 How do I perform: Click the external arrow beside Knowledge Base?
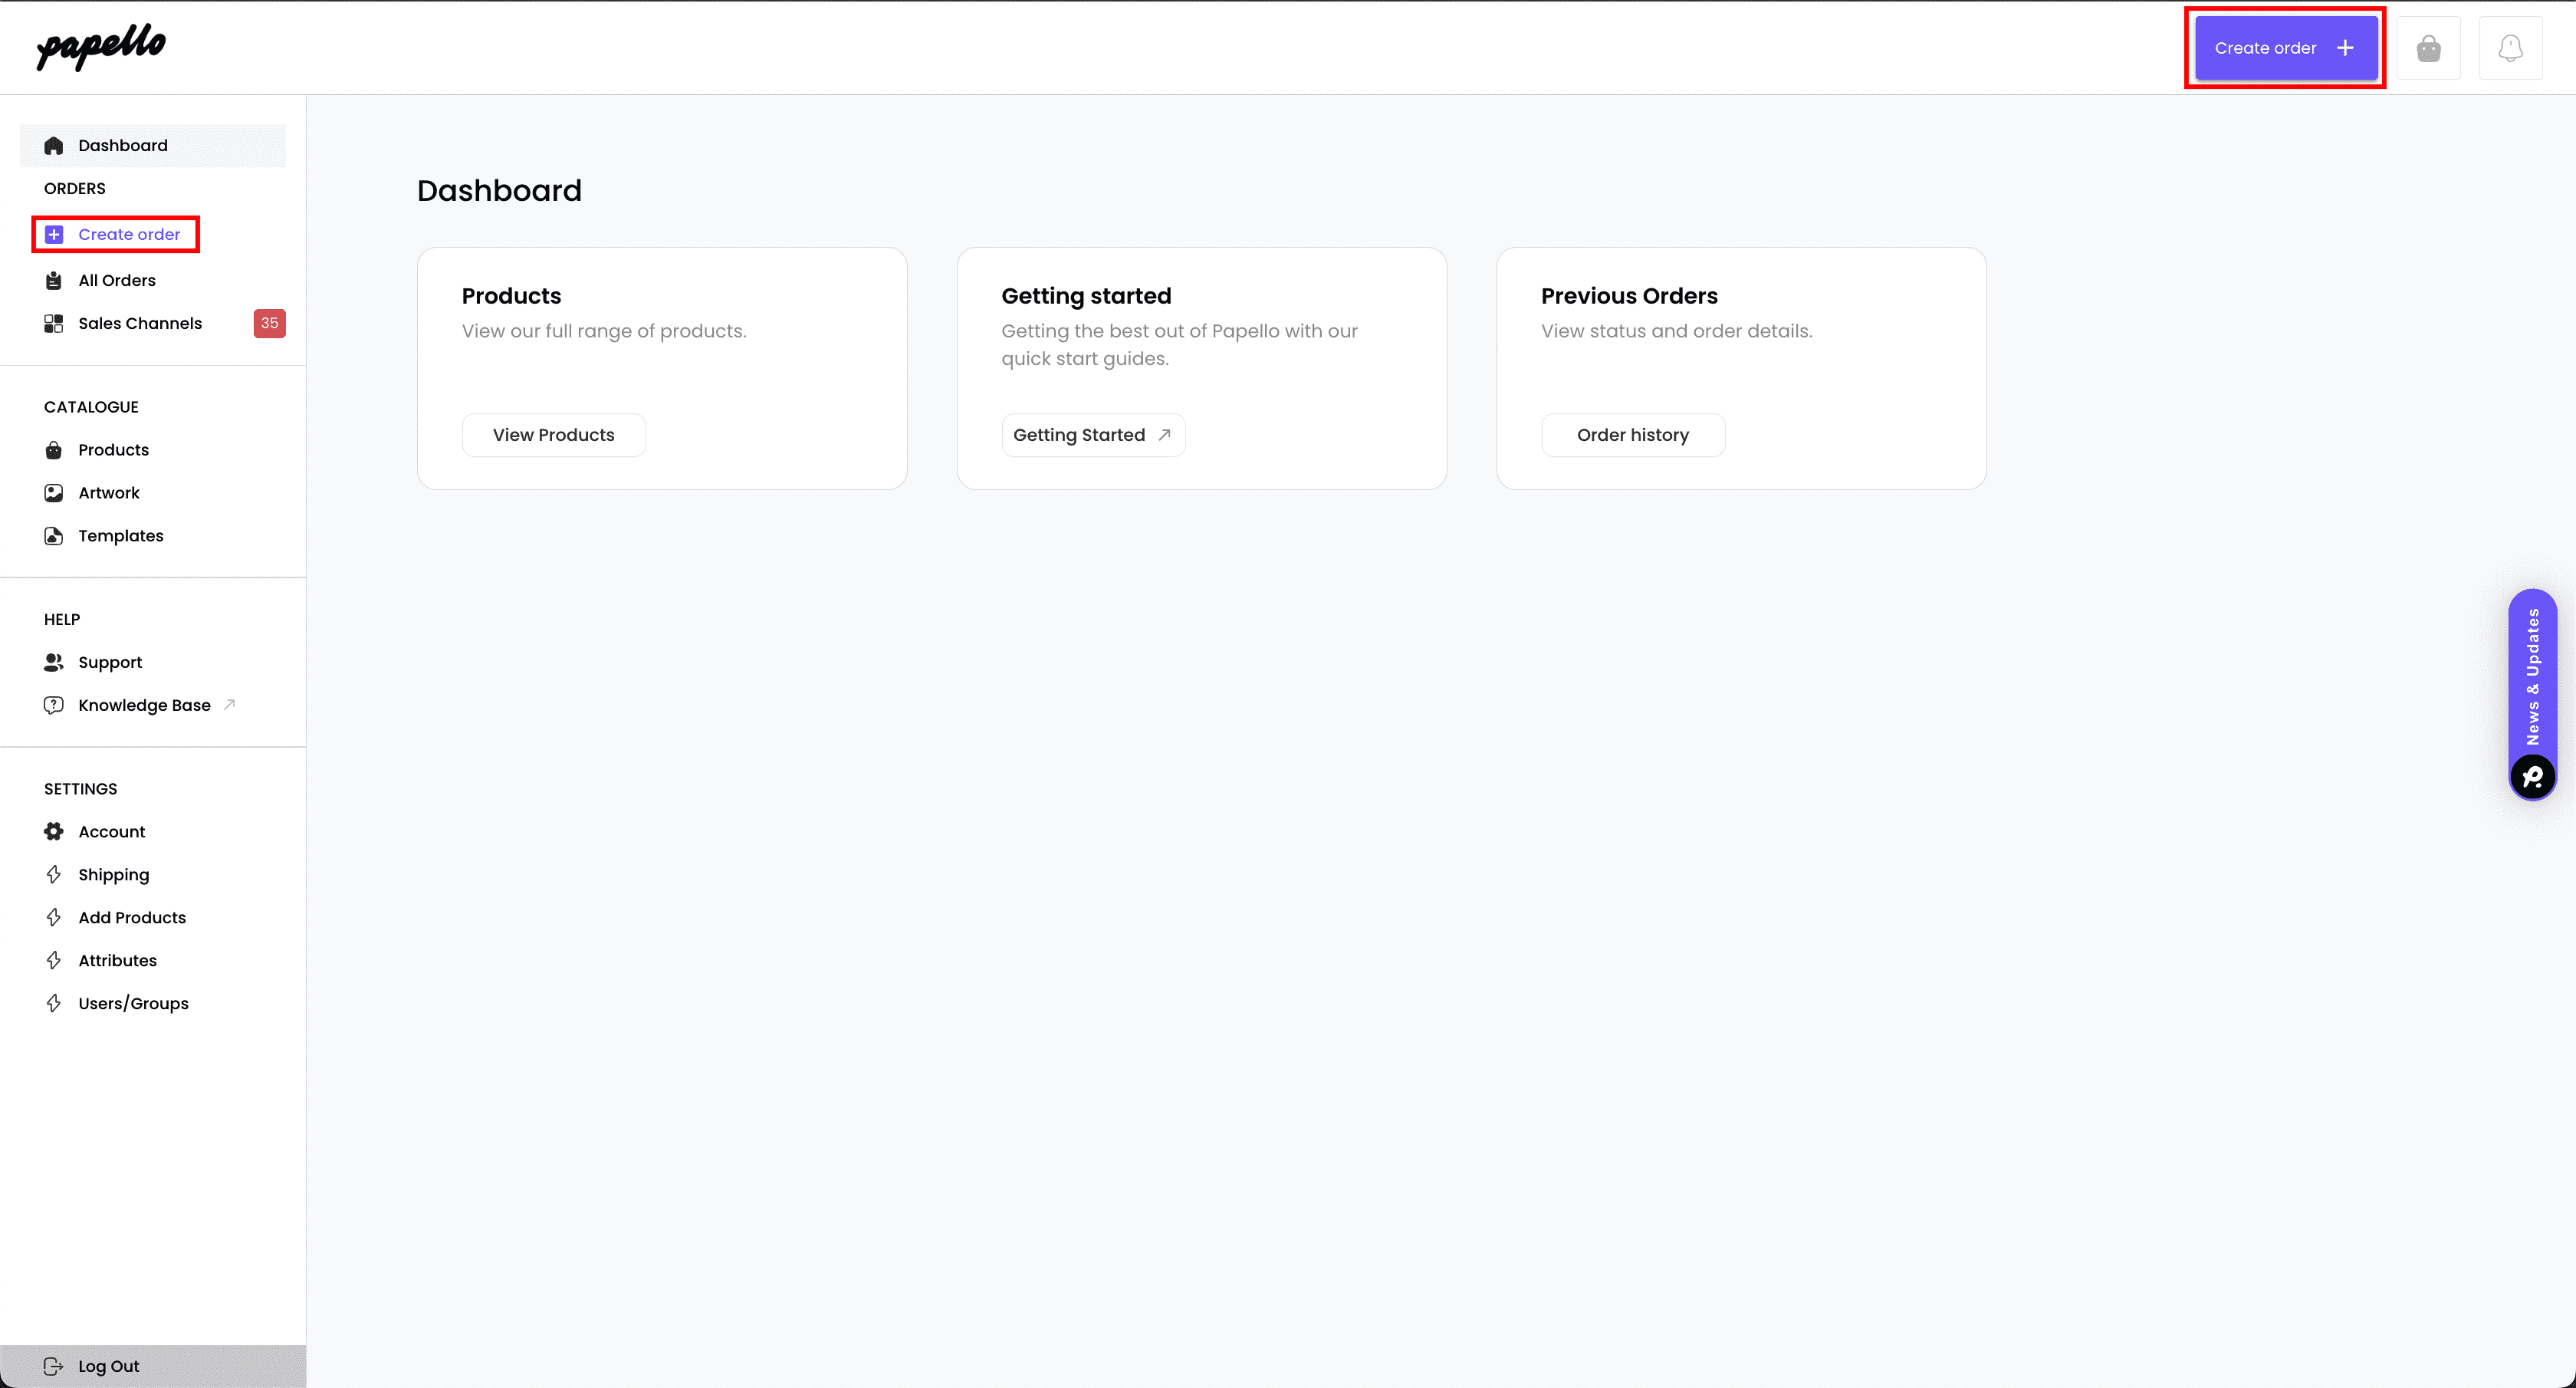(x=229, y=704)
